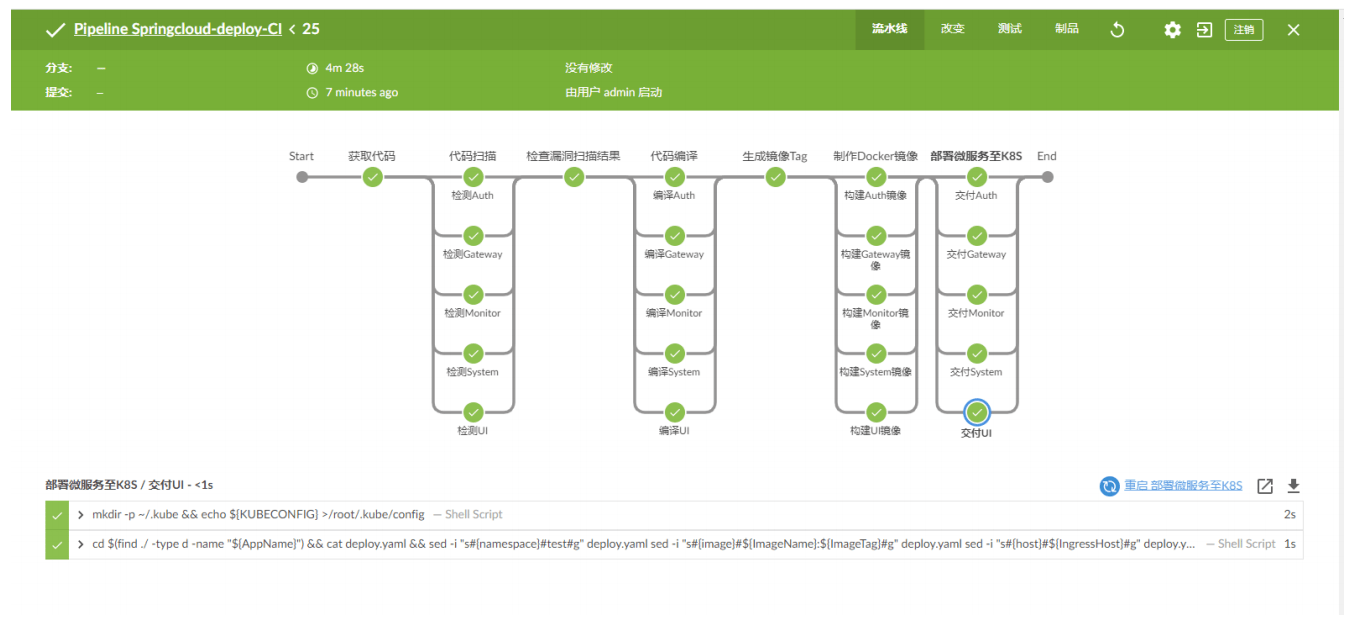The image size is (1346, 627).
Task: Download the step log file
Action: [x=1293, y=486]
